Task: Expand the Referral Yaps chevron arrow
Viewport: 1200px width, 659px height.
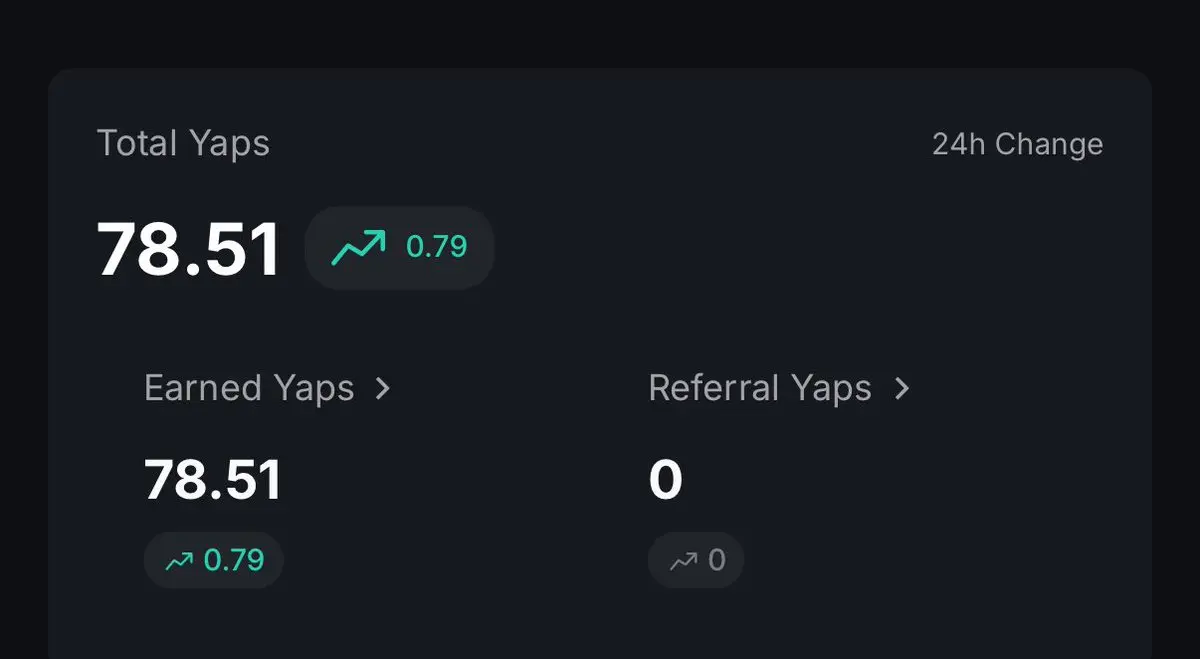Action: (x=902, y=389)
